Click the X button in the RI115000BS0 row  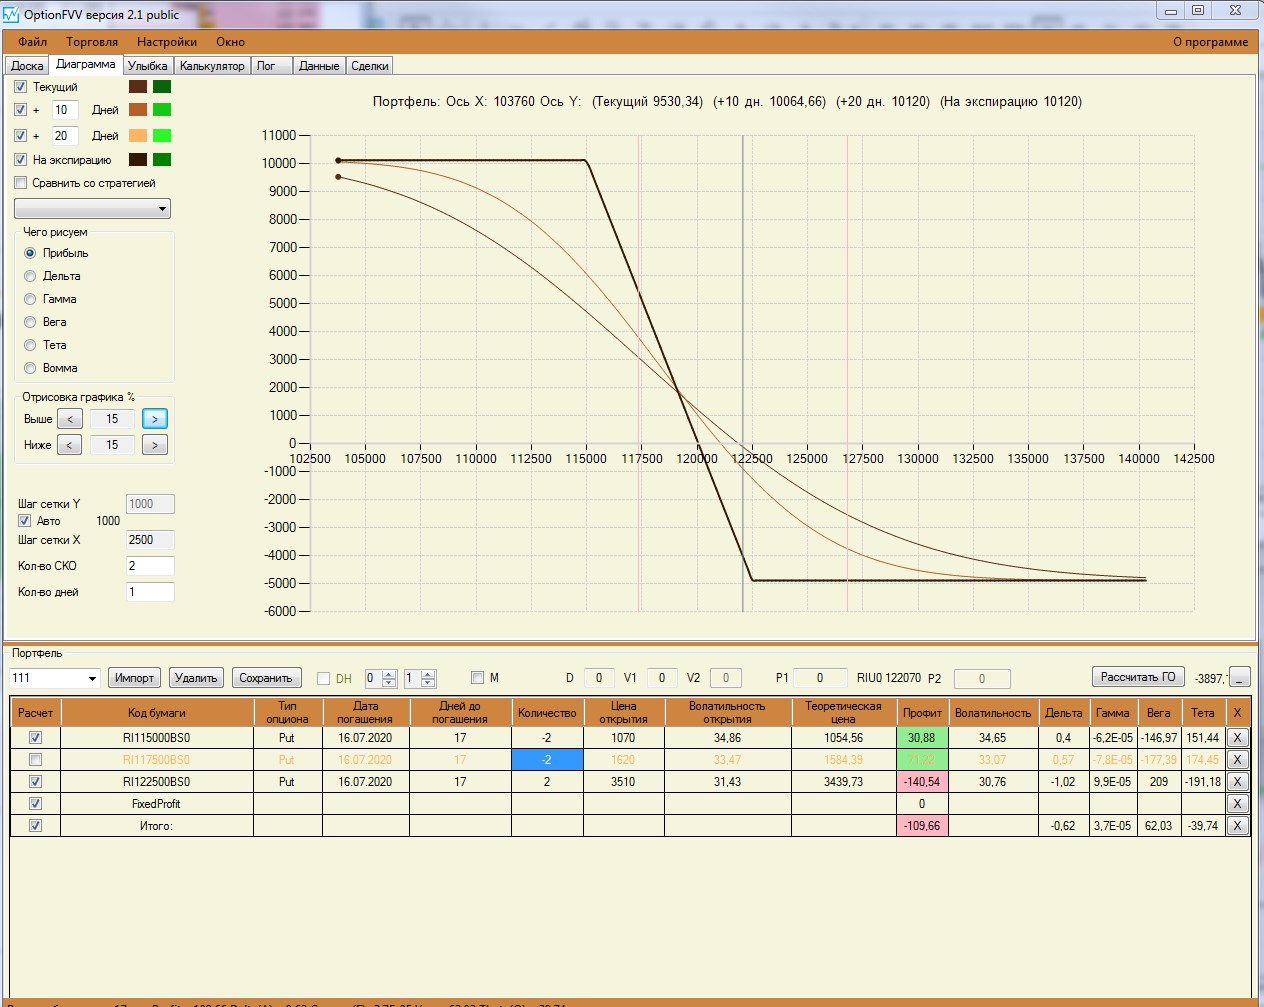point(1237,738)
